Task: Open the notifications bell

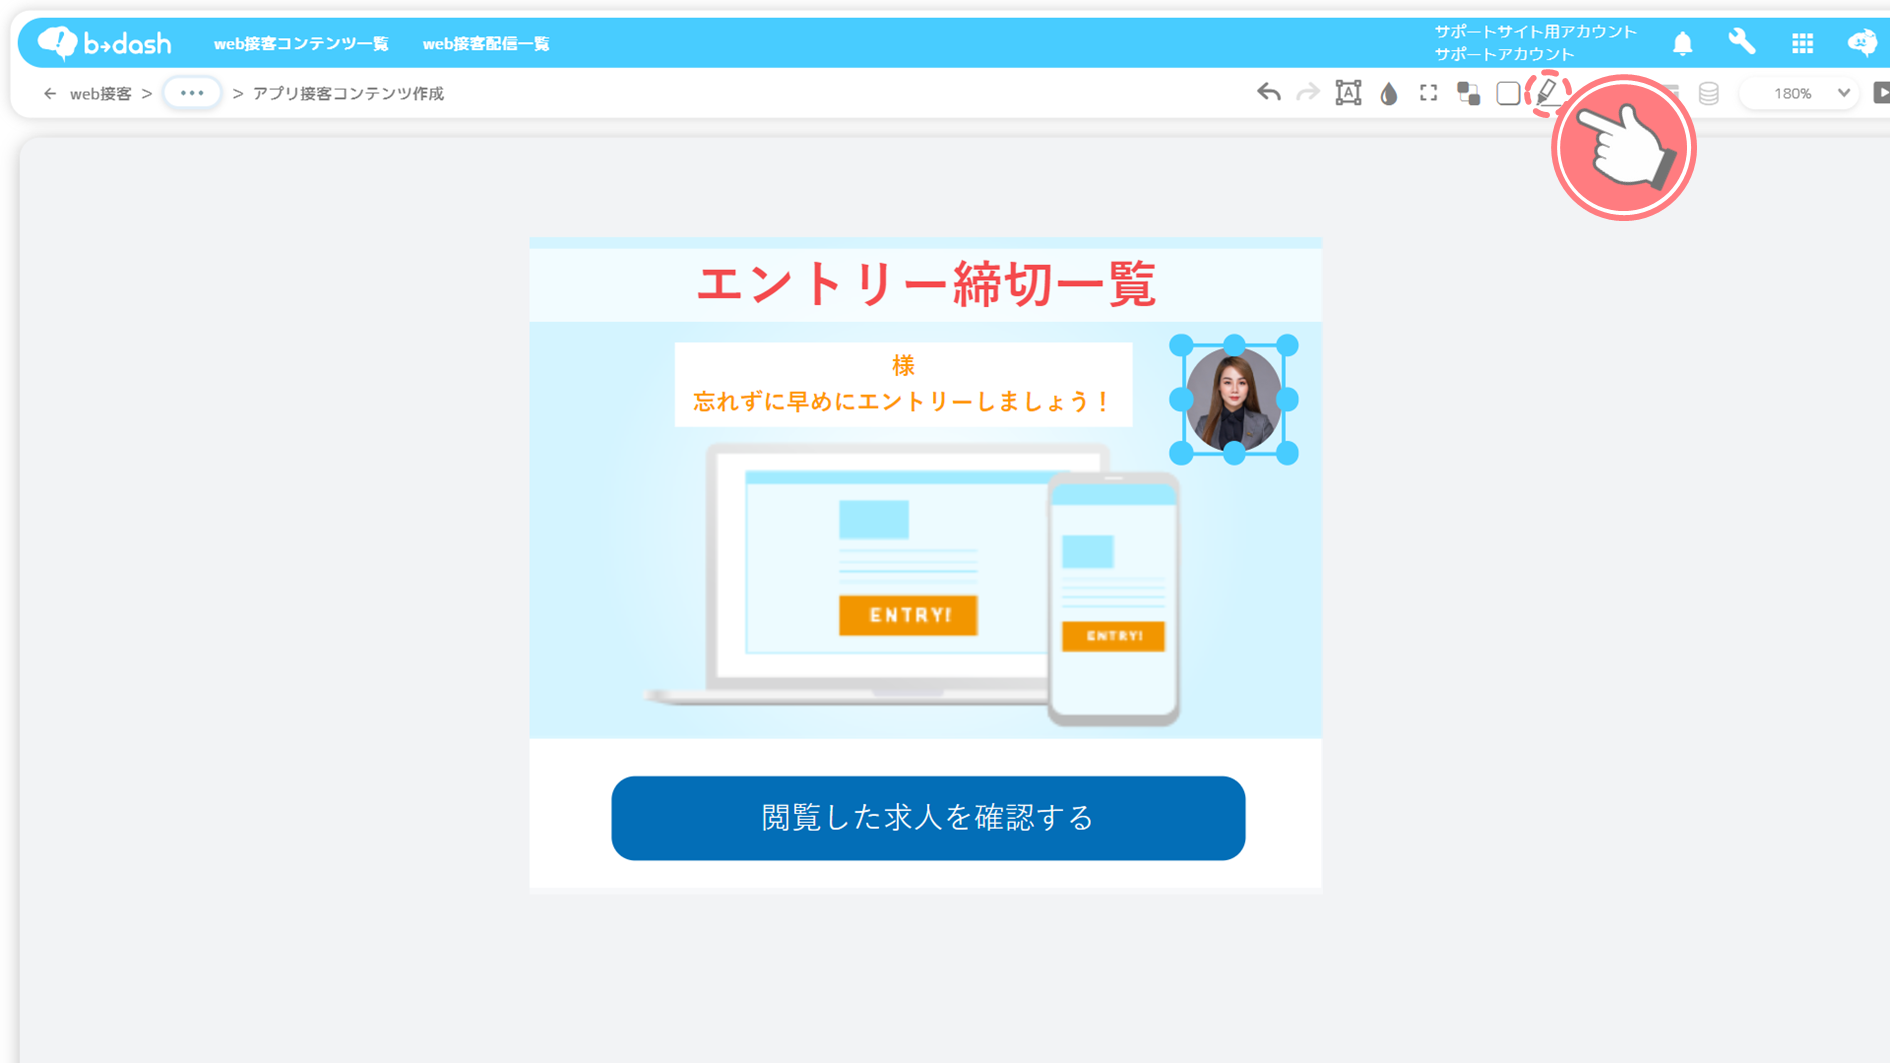Action: coord(1683,43)
